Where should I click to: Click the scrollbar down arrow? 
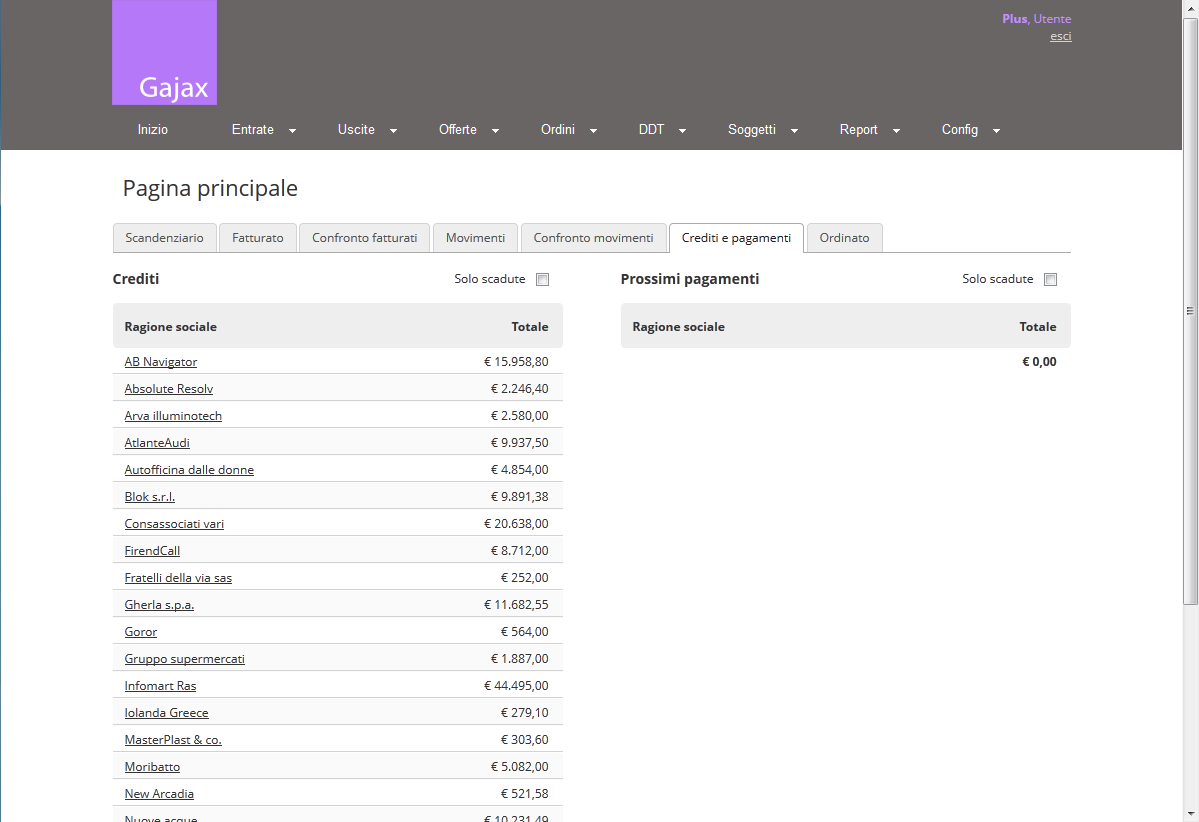[x=1191, y=815]
